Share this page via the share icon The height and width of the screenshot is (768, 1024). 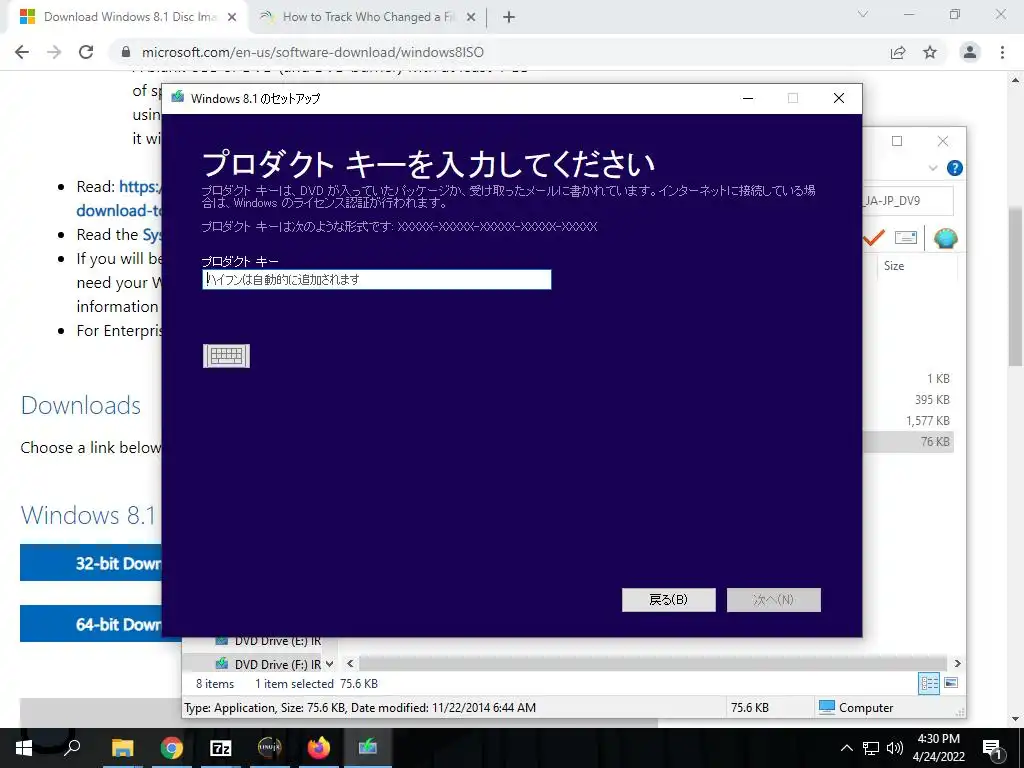pos(898,52)
